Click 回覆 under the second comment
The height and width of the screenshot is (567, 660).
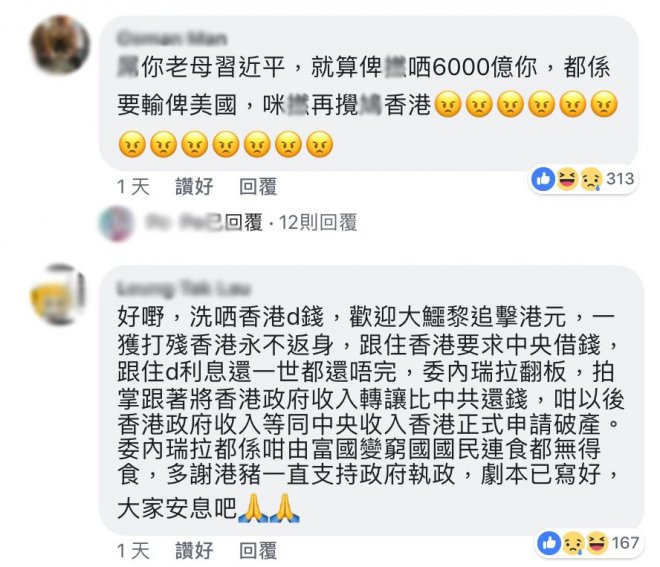coord(258,551)
